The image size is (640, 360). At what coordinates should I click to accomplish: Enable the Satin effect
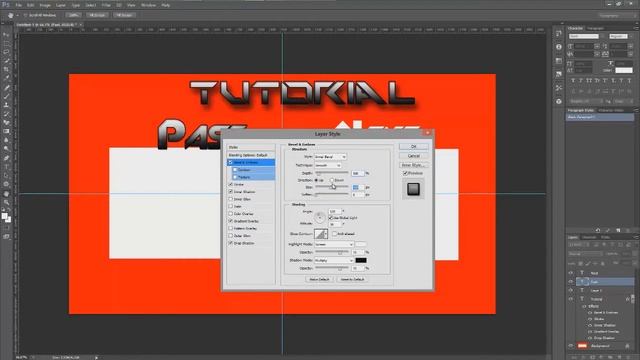pyautogui.click(x=231, y=207)
